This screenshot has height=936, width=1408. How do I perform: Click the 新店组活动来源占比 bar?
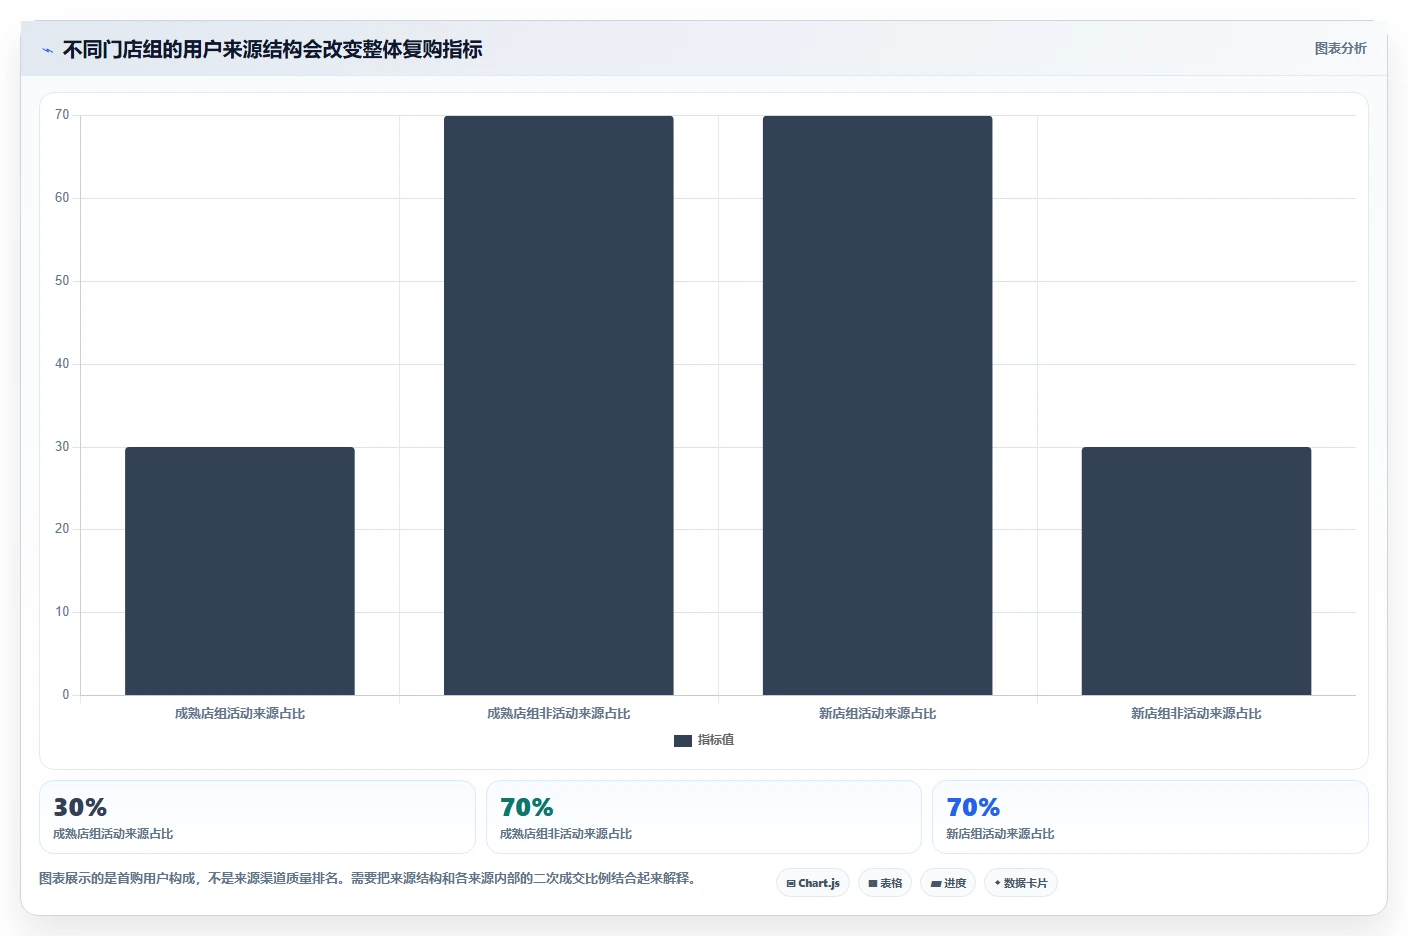click(878, 405)
